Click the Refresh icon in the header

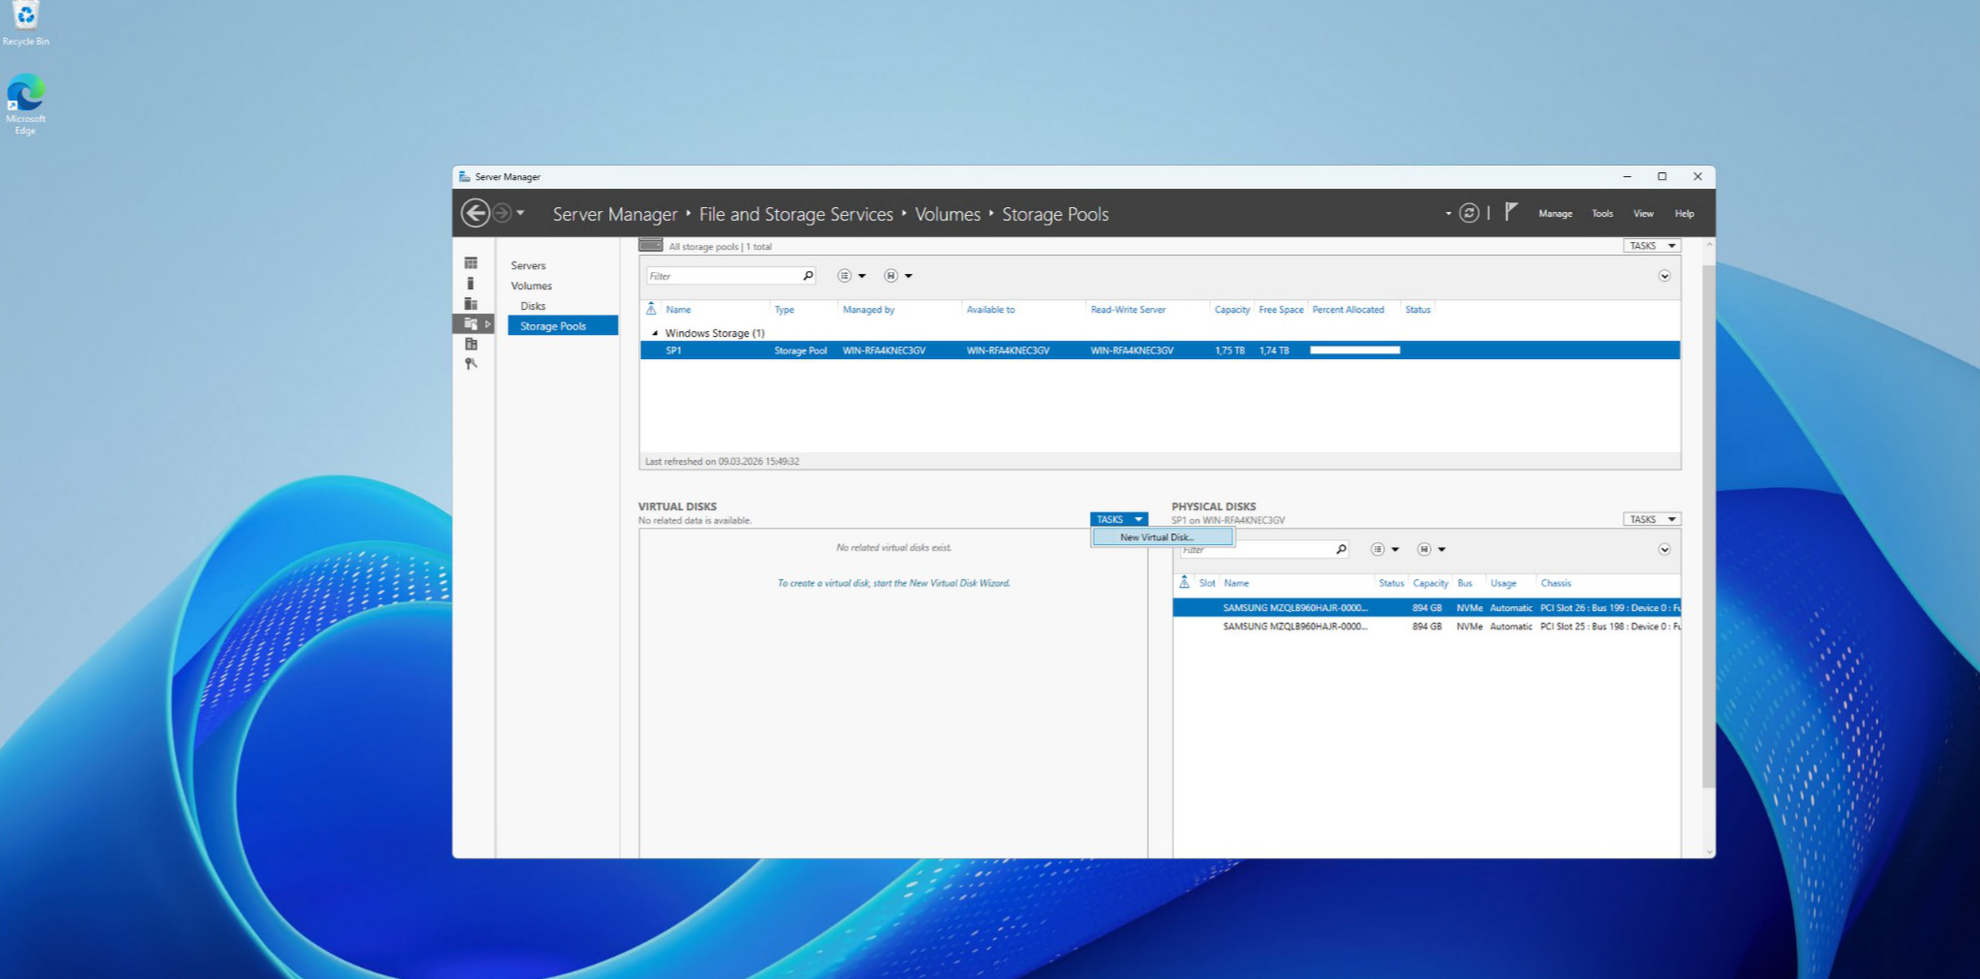pos(1468,213)
